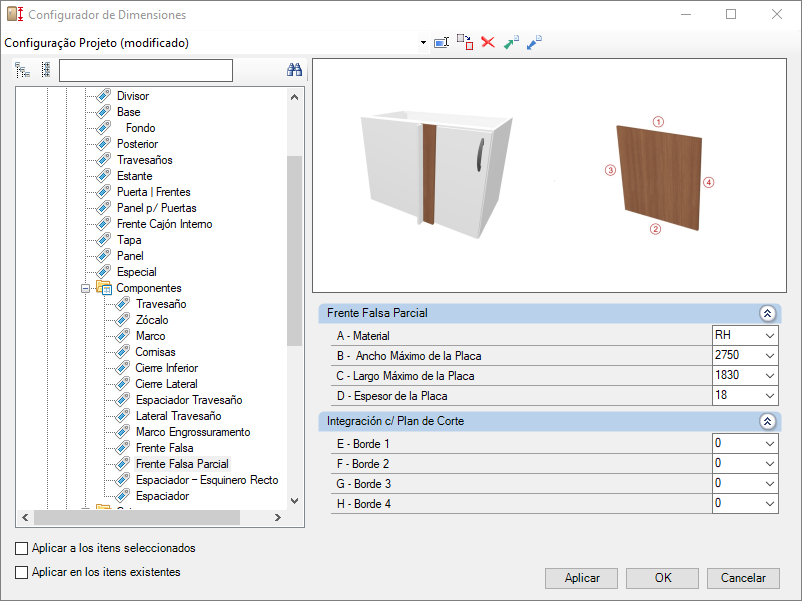802x601 pixels.
Task: Collapse the Componentes tree folder
Action: click(85, 288)
